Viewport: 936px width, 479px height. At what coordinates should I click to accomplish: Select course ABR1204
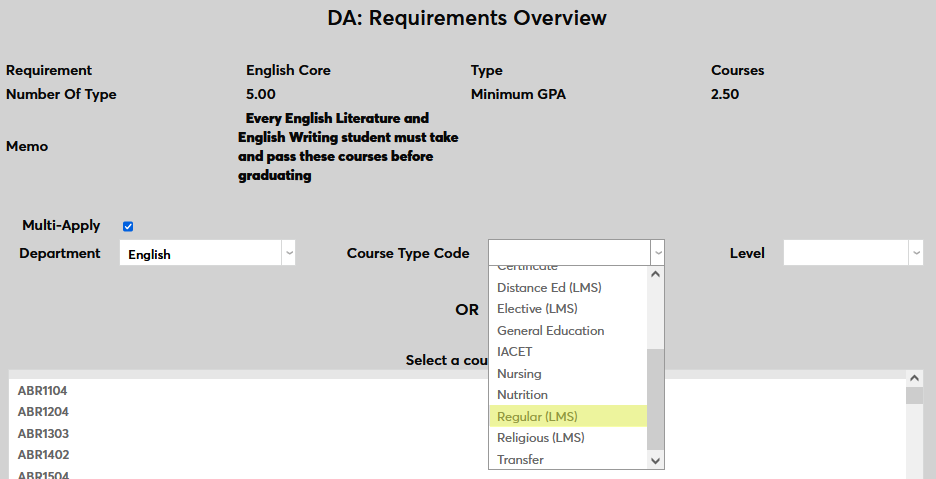[x=457, y=412]
